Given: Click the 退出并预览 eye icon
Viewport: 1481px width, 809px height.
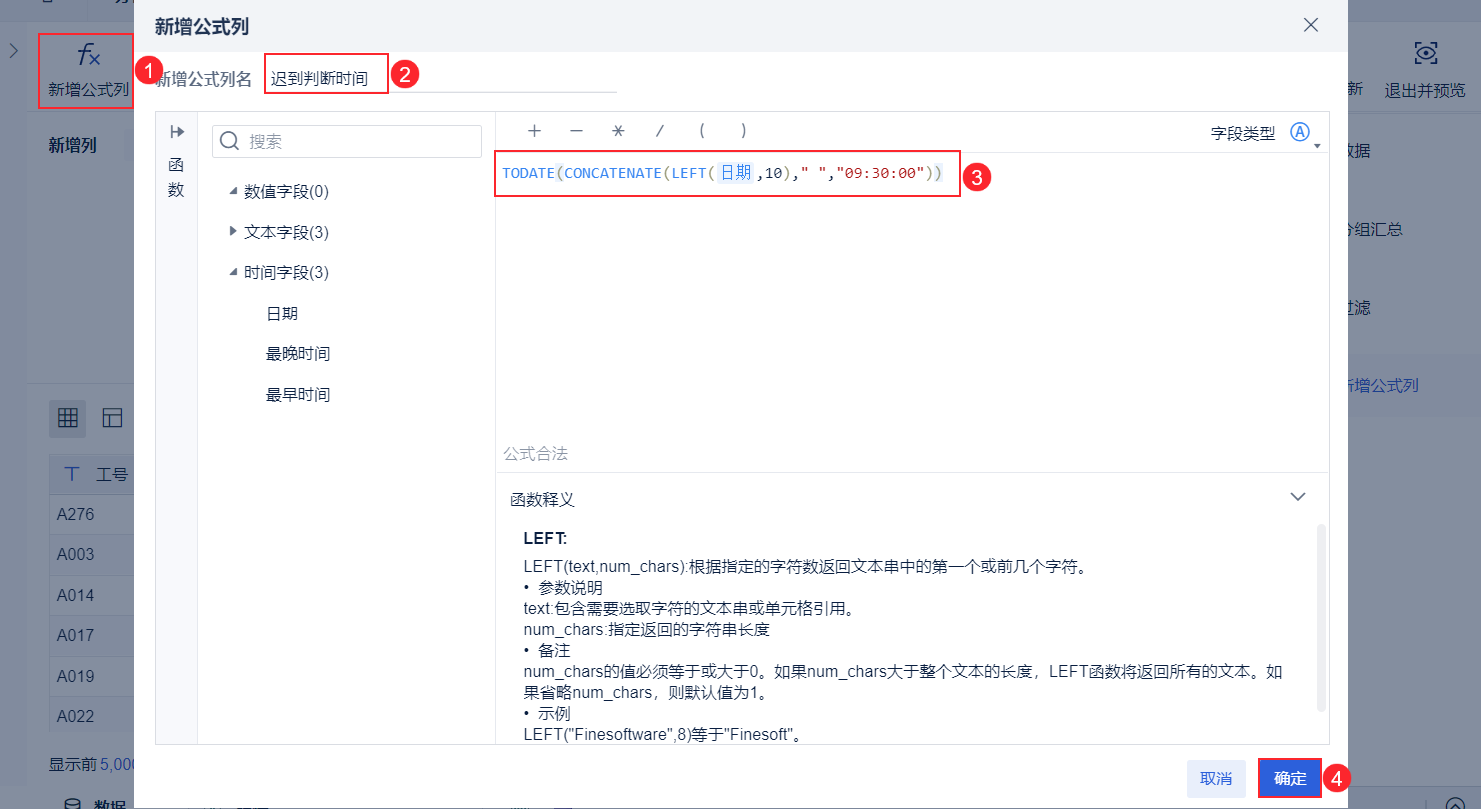Looking at the screenshot, I should tap(1425, 54).
